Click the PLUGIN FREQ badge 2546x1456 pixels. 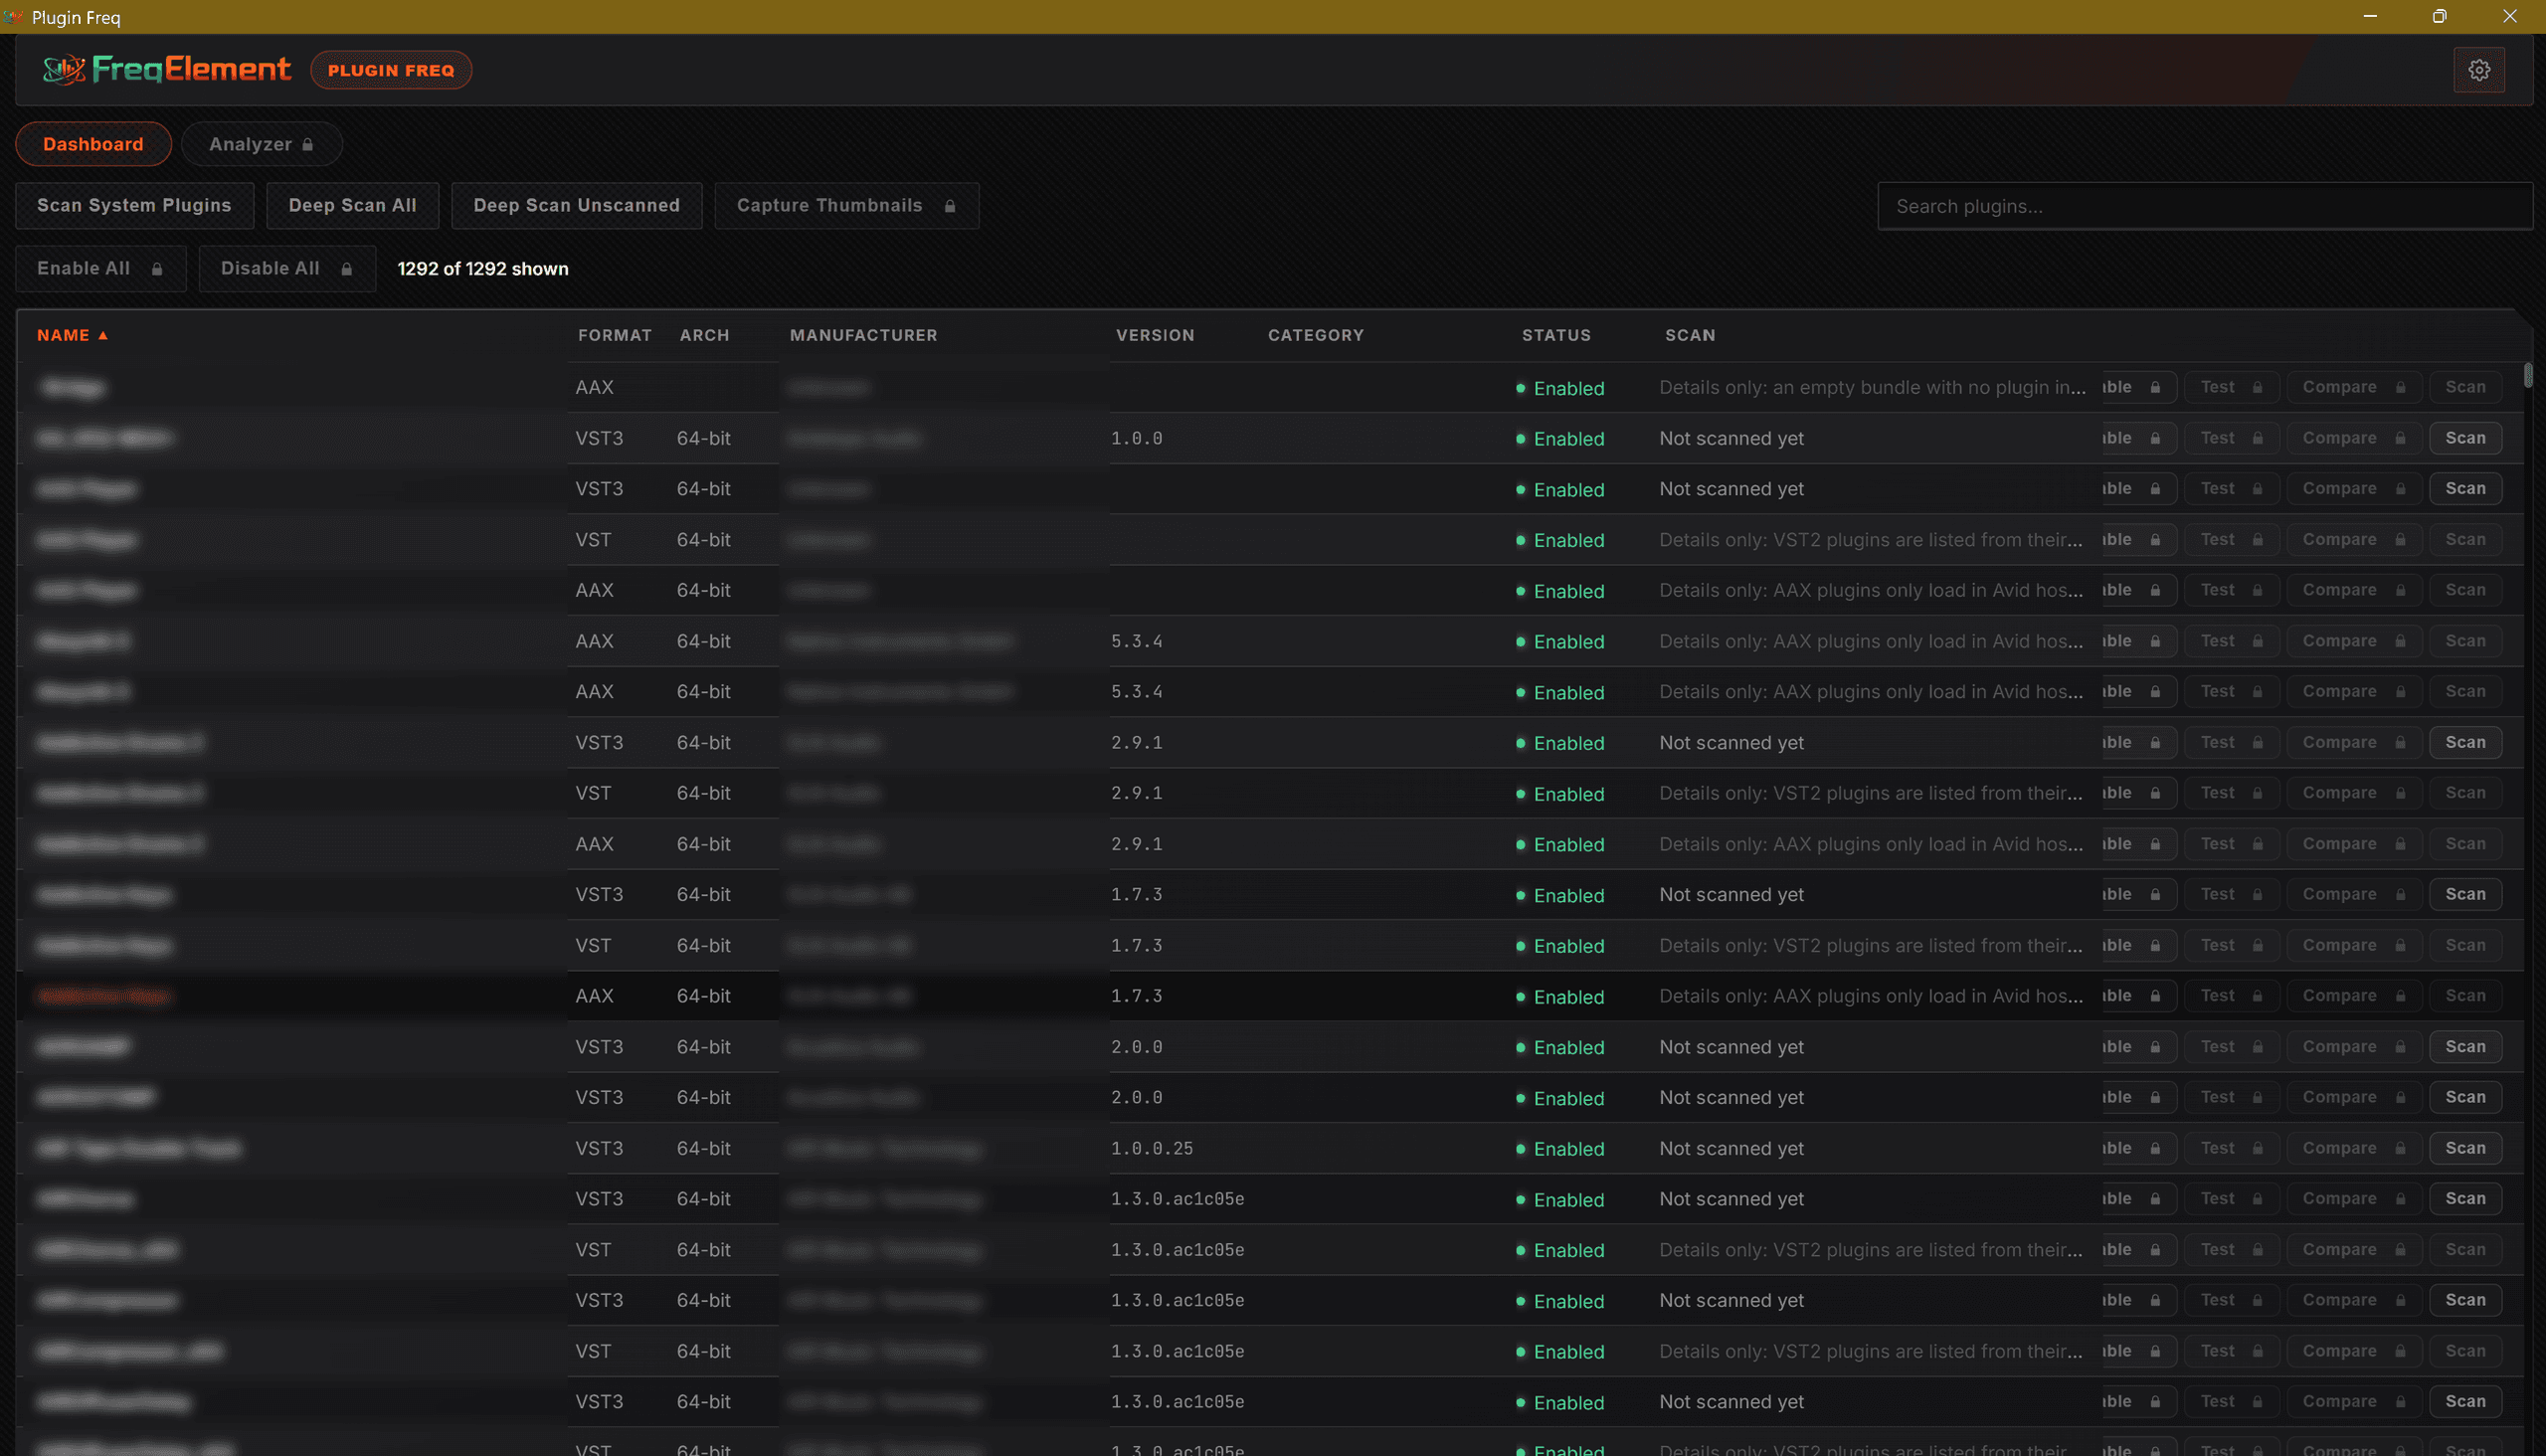click(x=391, y=70)
